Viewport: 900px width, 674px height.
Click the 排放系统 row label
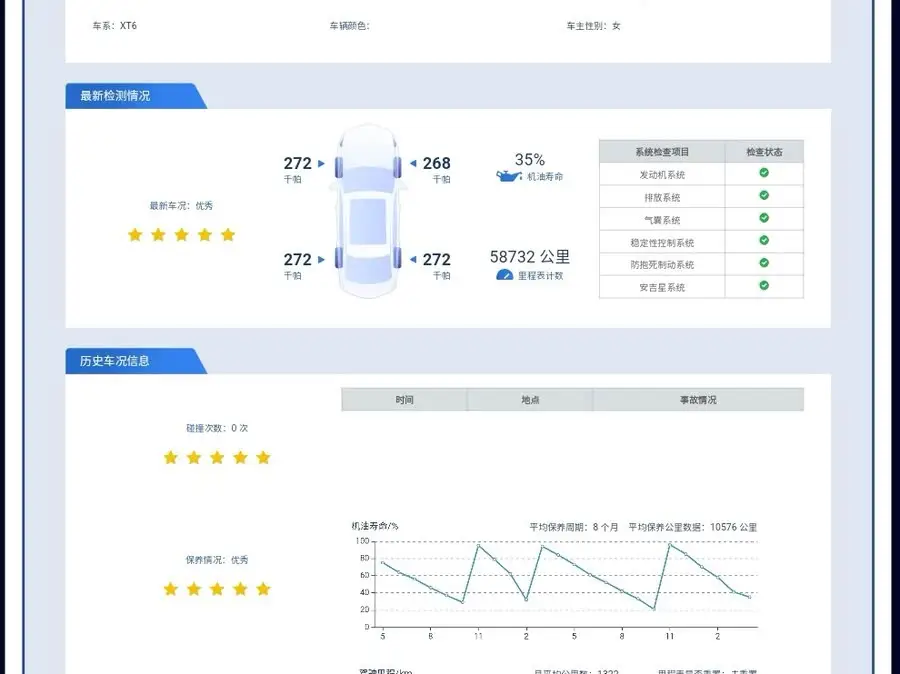[662, 197]
